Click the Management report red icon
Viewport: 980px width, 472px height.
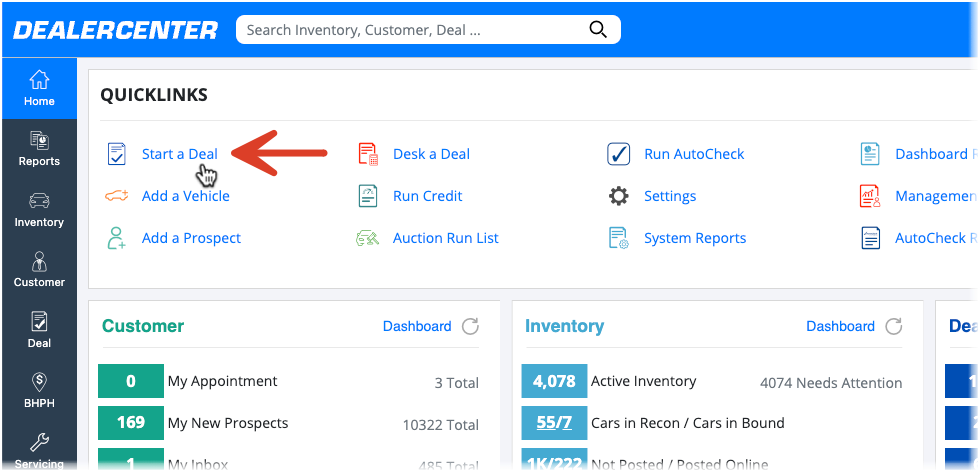(870, 196)
